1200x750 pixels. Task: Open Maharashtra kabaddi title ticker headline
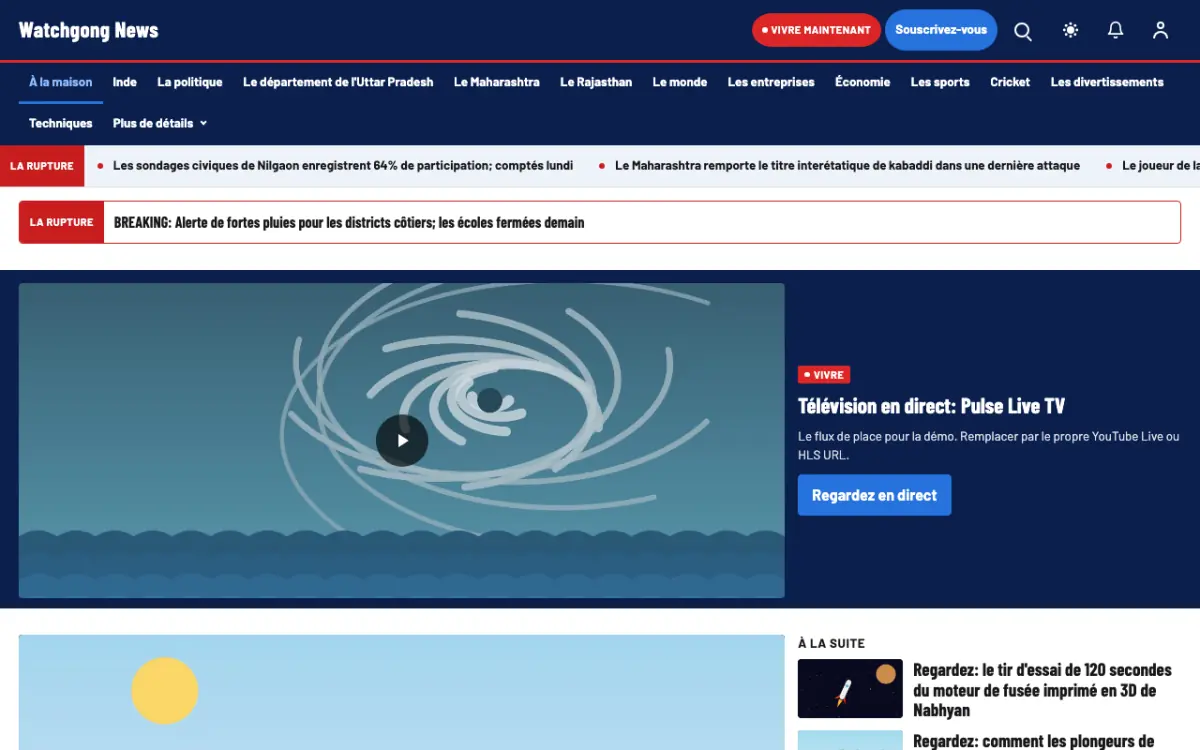pyautogui.click(x=847, y=166)
